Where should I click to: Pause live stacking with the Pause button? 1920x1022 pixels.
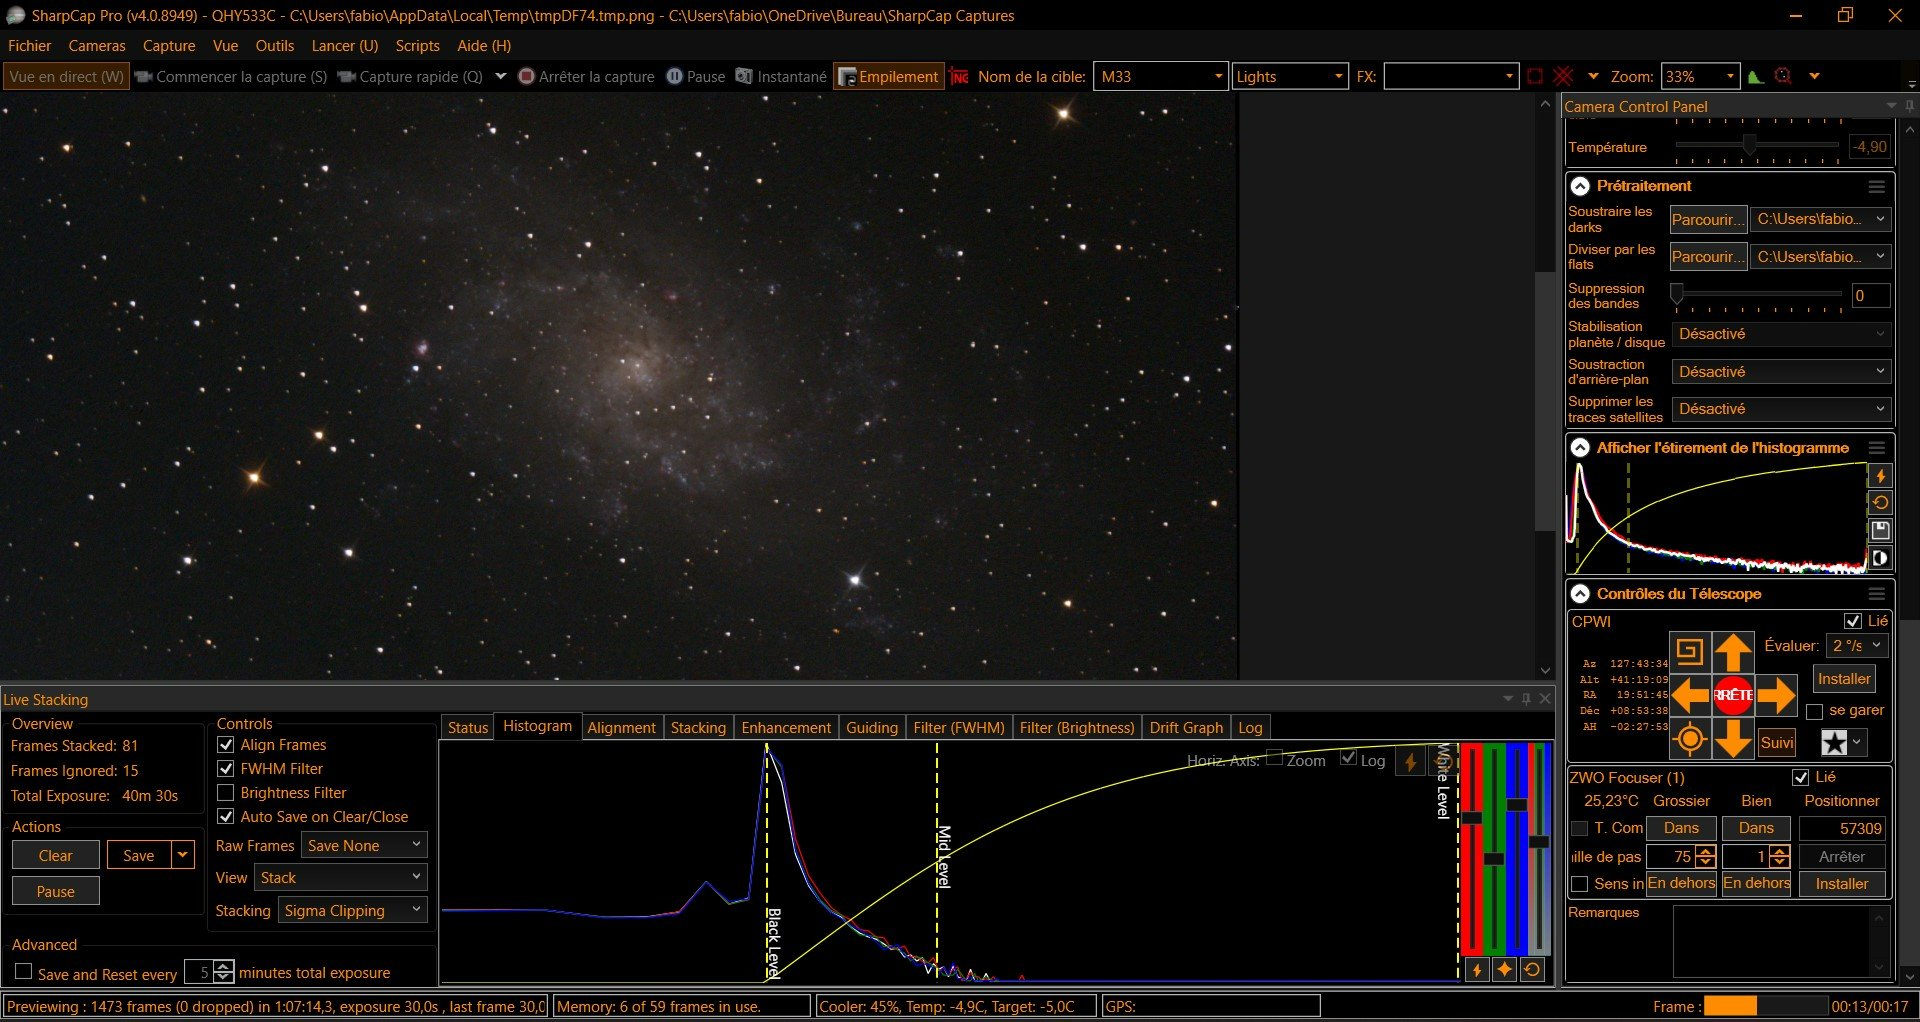pyautogui.click(x=56, y=891)
